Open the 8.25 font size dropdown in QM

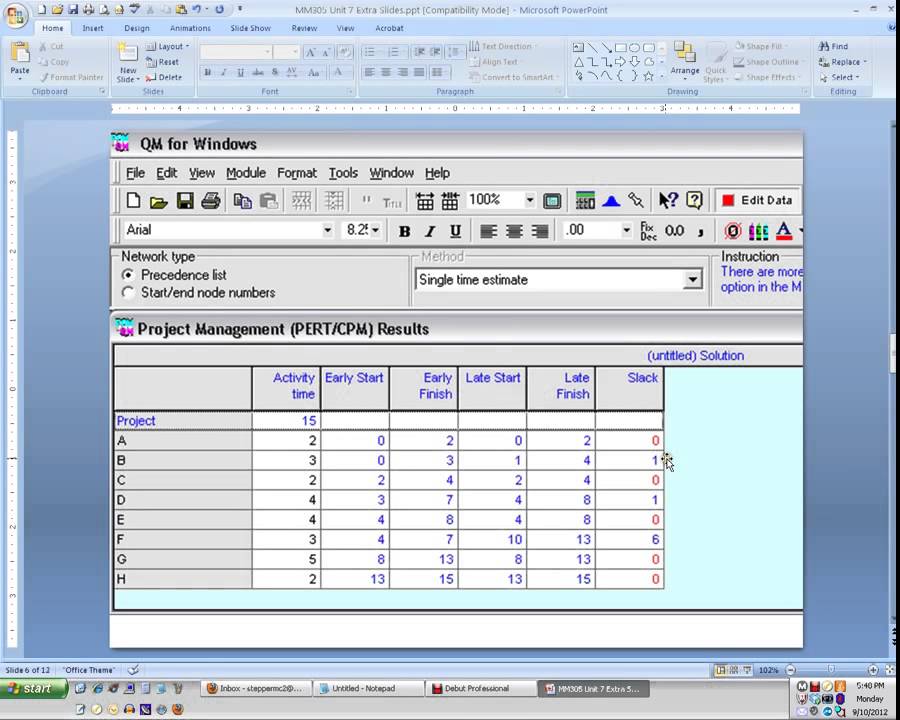click(x=375, y=230)
